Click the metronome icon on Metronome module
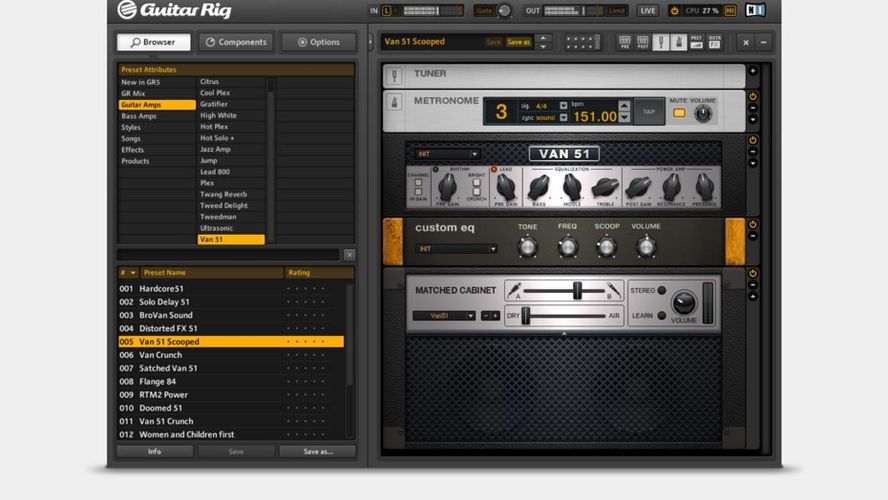The height and width of the screenshot is (500, 888). click(395, 102)
